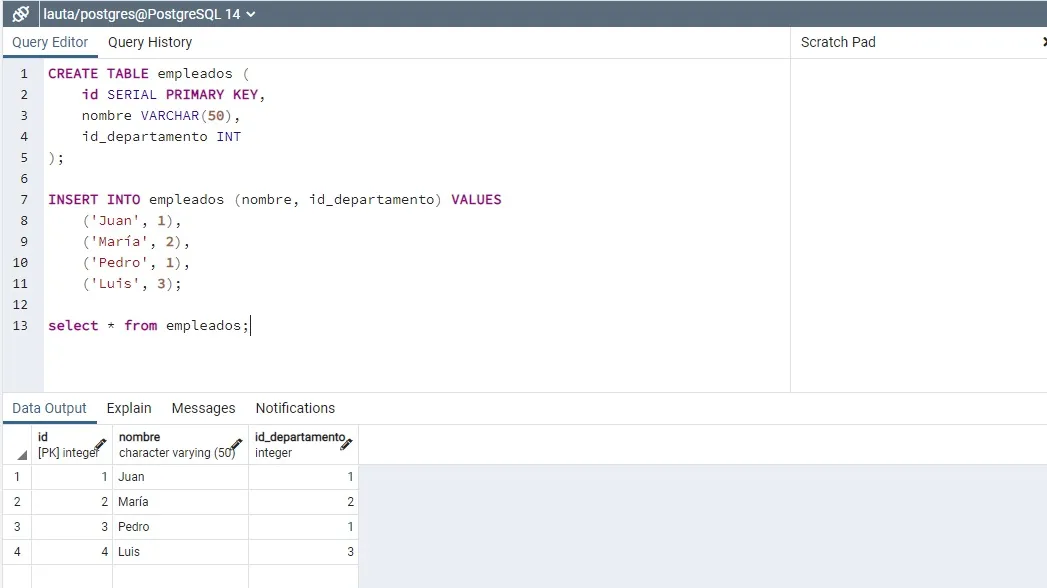
Task: Open the Explain tab
Action: (x=128, y=408)
